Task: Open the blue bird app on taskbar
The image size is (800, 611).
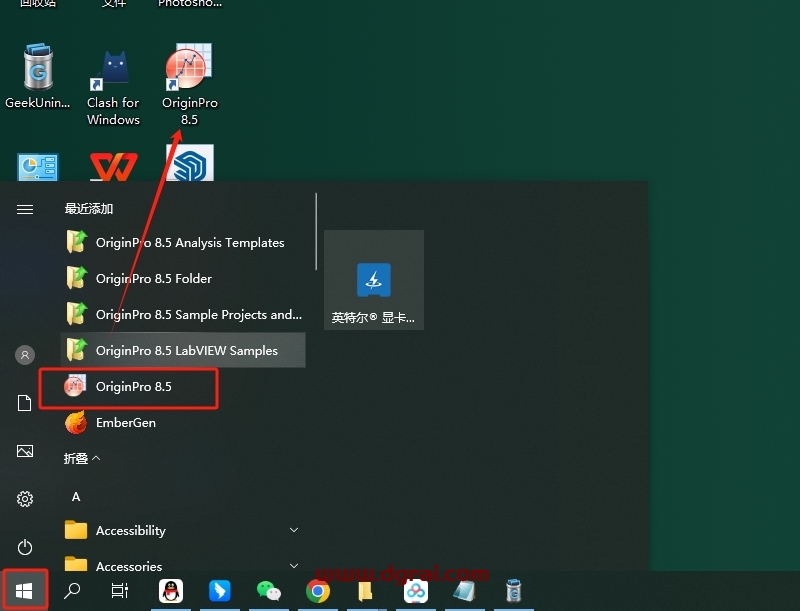Action: [220, 591]
